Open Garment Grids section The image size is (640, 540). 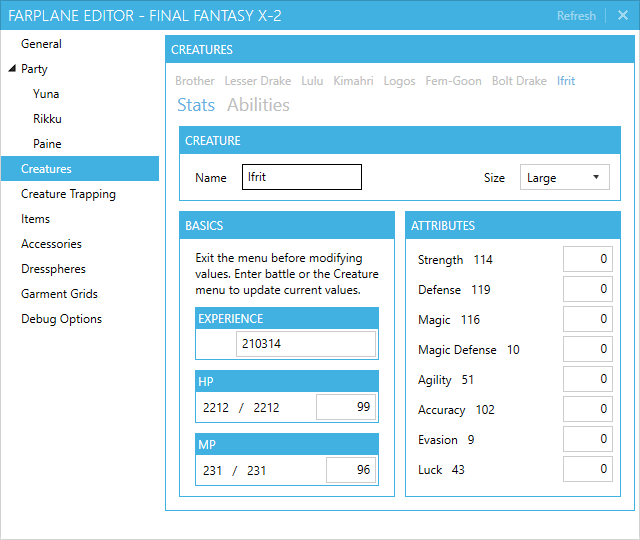(x=59, y=294)
